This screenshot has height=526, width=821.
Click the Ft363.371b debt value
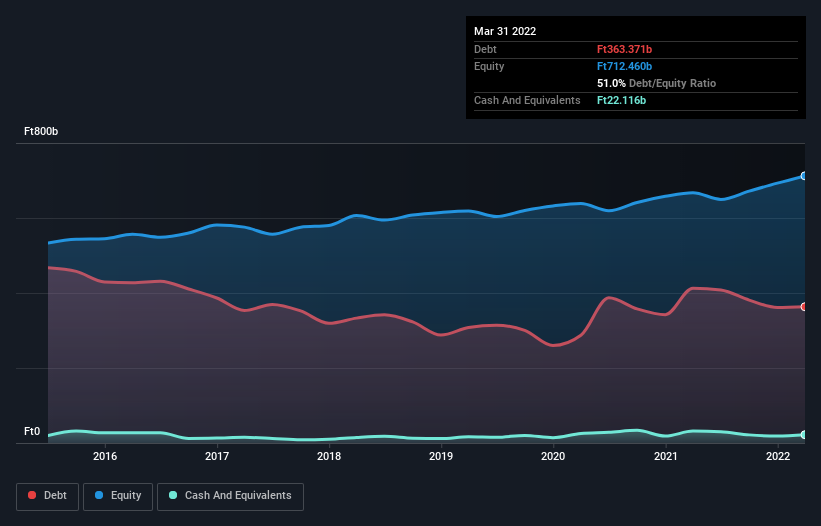[624, 49]
